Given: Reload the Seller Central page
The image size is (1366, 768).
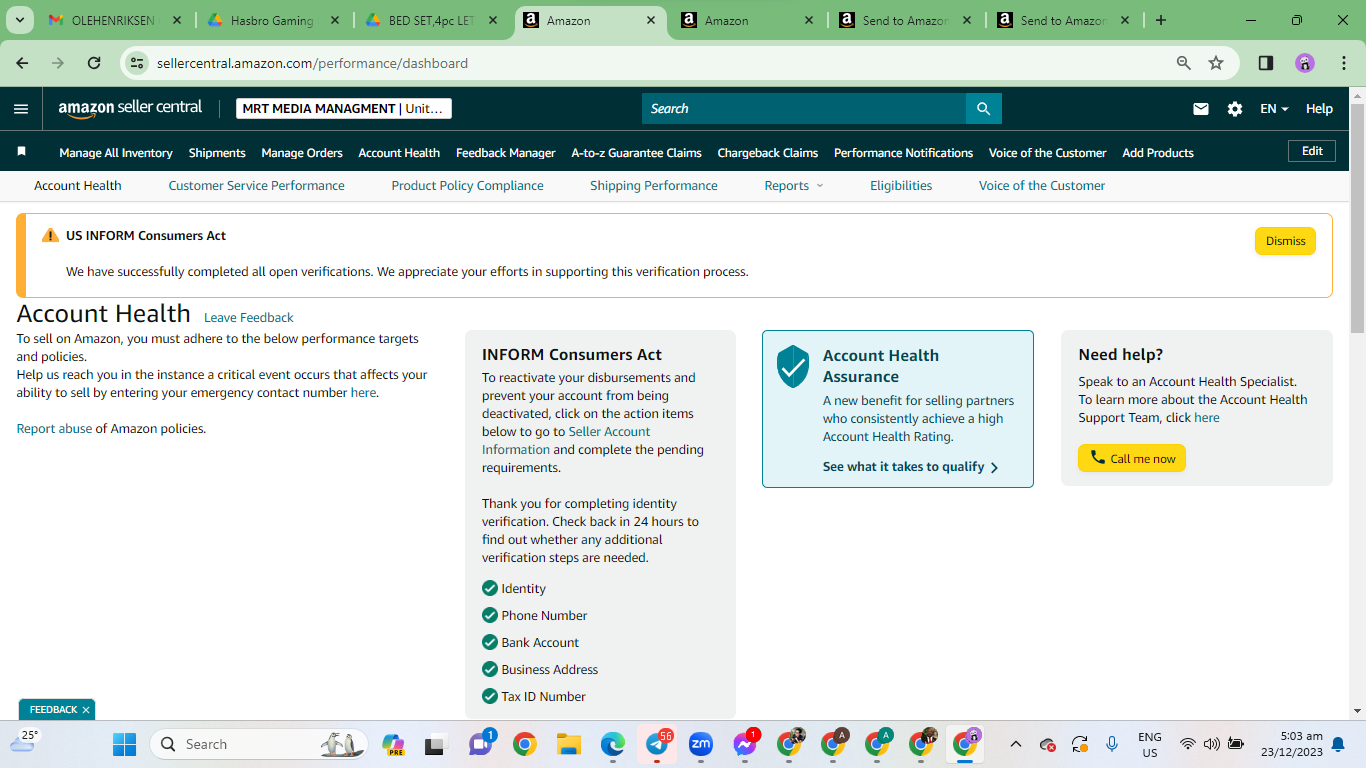Looking at the screenshot, I should [x=94, y=63].
